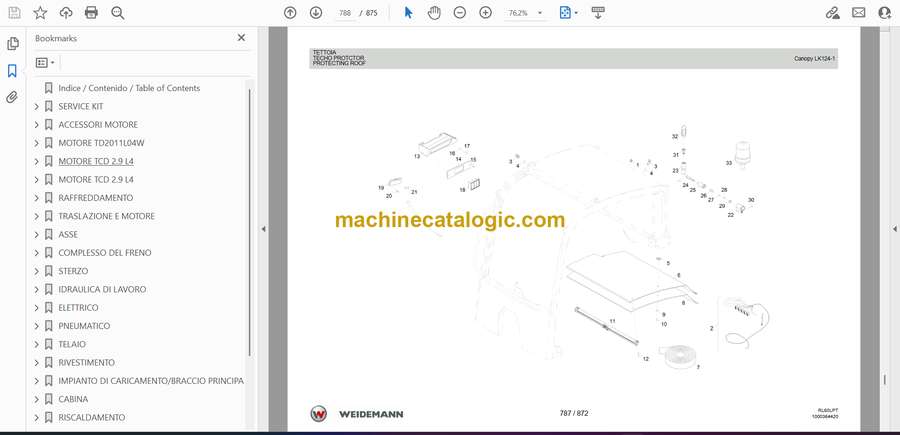Expand the ASSE bookmark
This screenshot has height=435, width=900.
37,235
